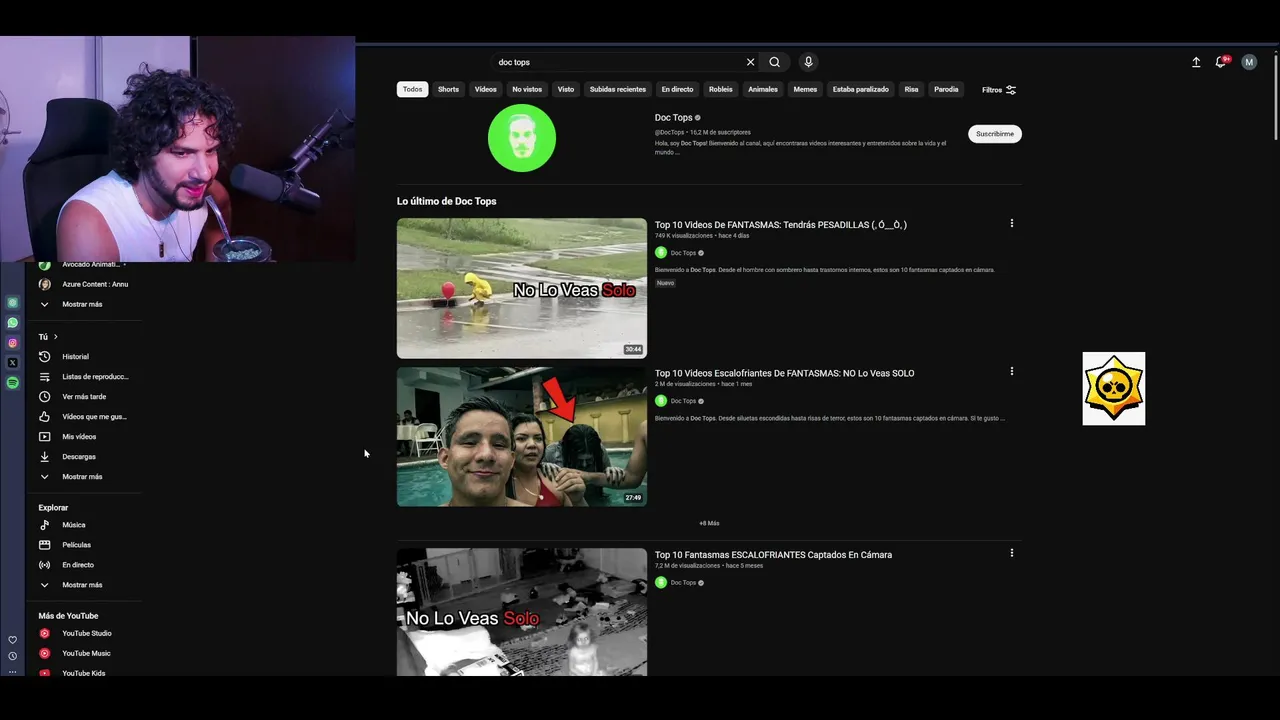Image resolution: width=1280 pixels, height=720 pixels.
Task: Open video title Top 10 Videos Escalofriantes De FANTASMAS
Action: (x=785, y=373)
